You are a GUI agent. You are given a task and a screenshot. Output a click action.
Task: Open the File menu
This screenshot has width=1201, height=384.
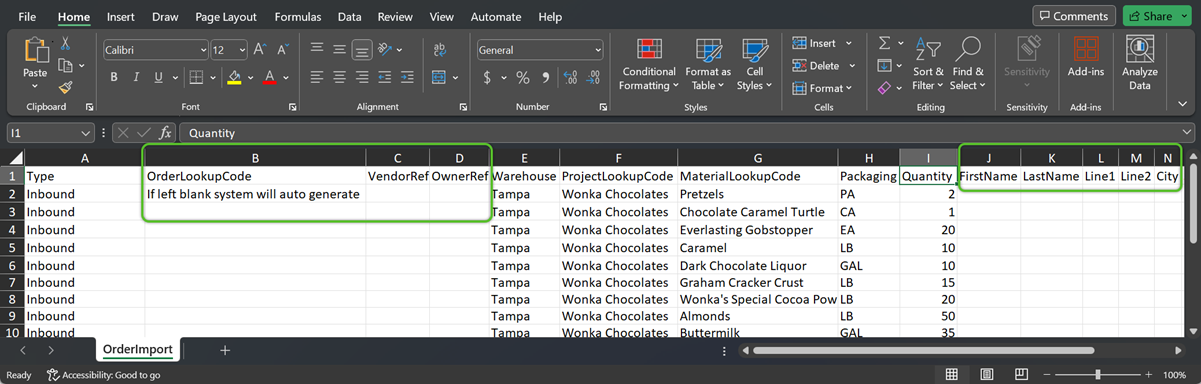pos(27,17)
